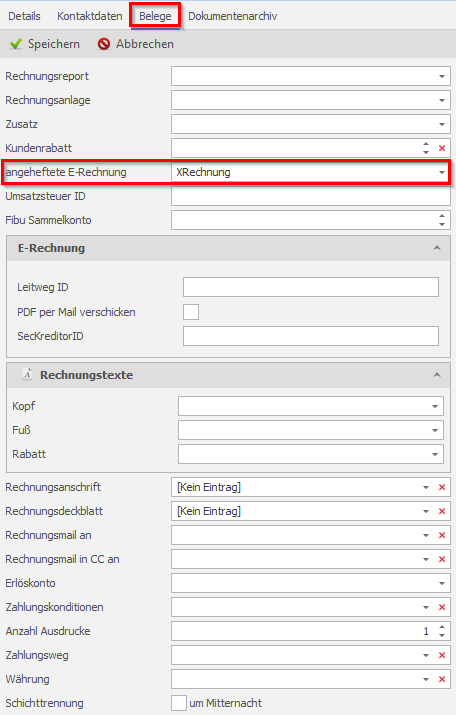The height and width of the screenshot is (715, 456).
Task: Clear Zahlungskonditionen using its red X
Action: (442, 607)
